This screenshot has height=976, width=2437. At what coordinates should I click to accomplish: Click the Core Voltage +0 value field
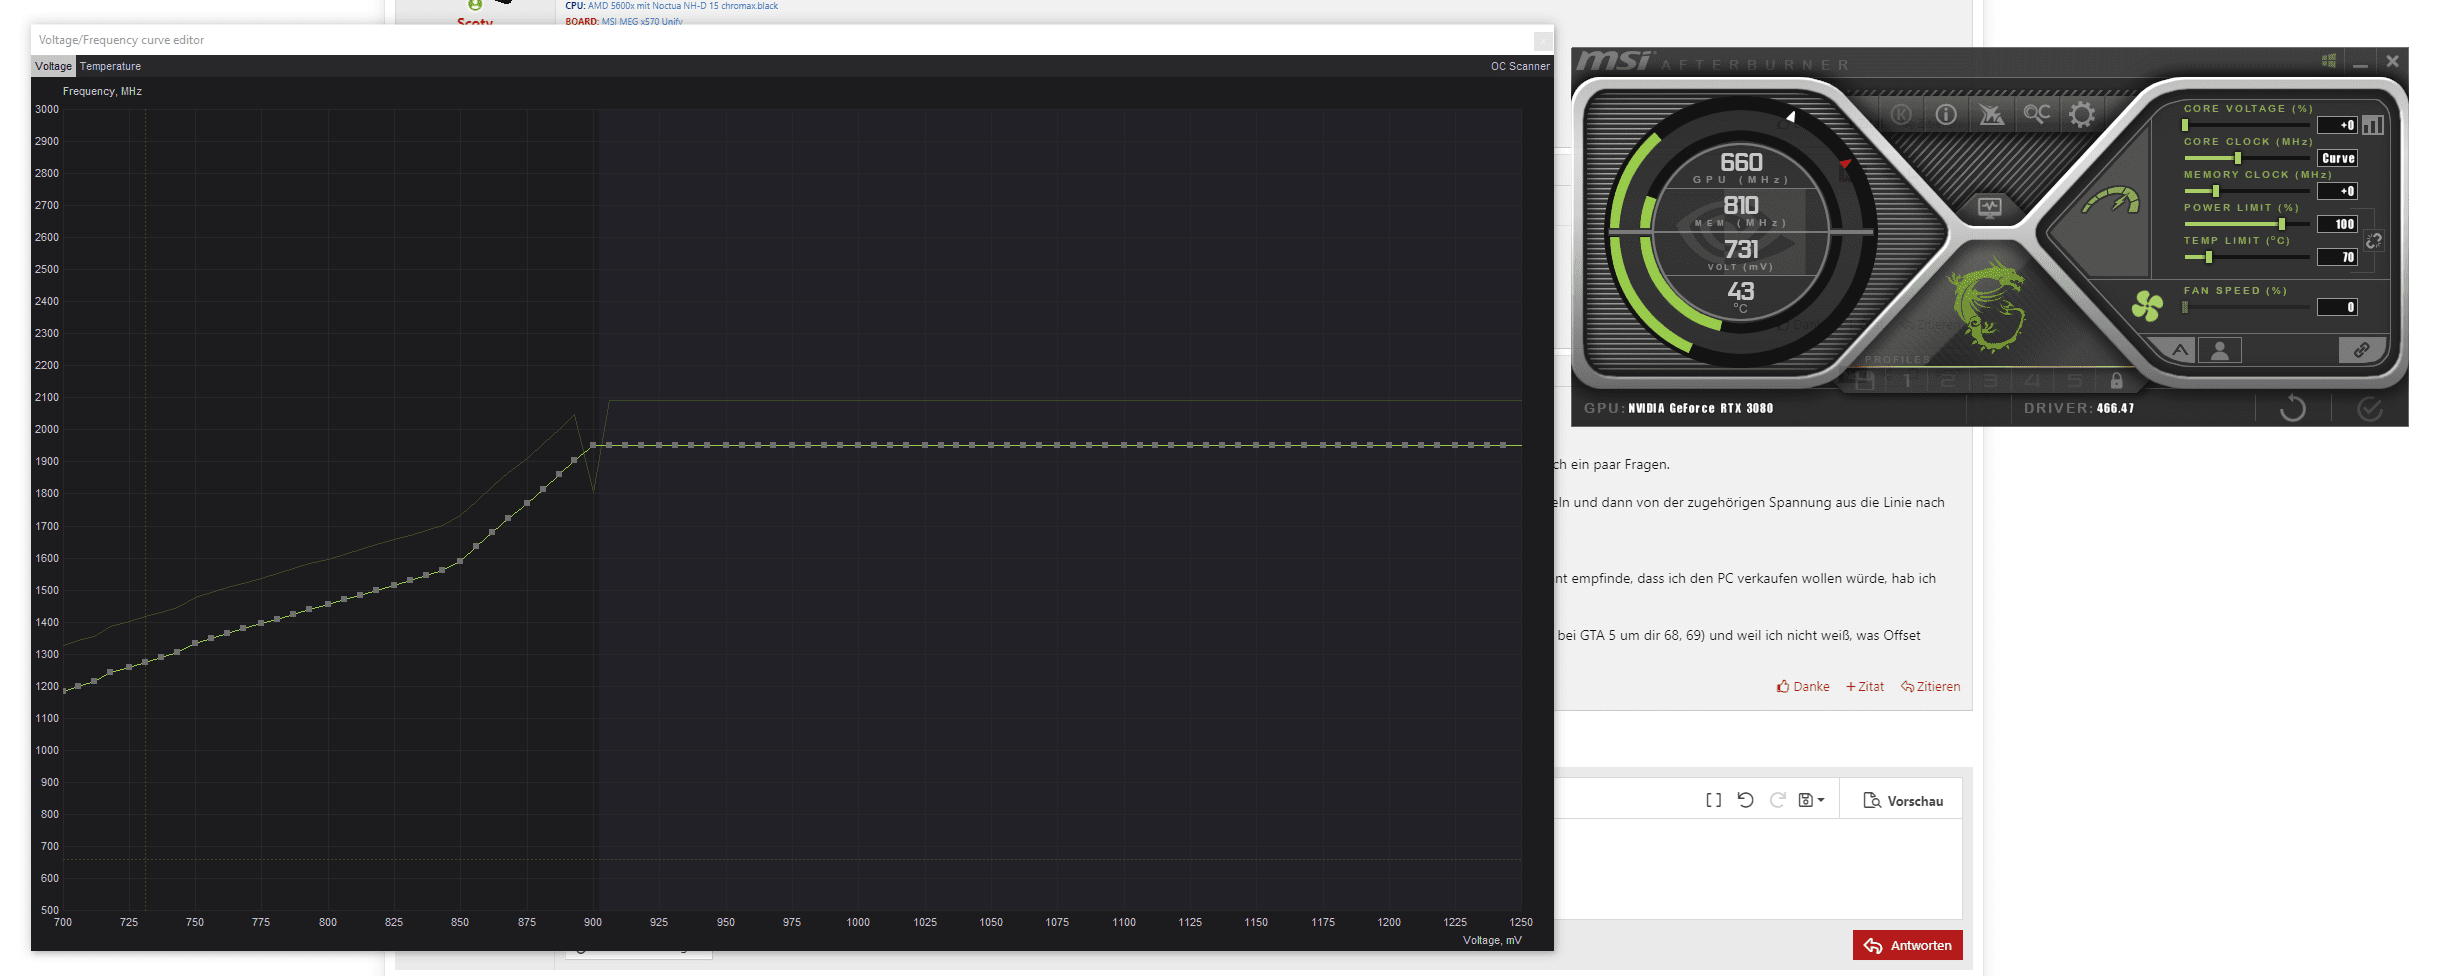[2337, 125]
